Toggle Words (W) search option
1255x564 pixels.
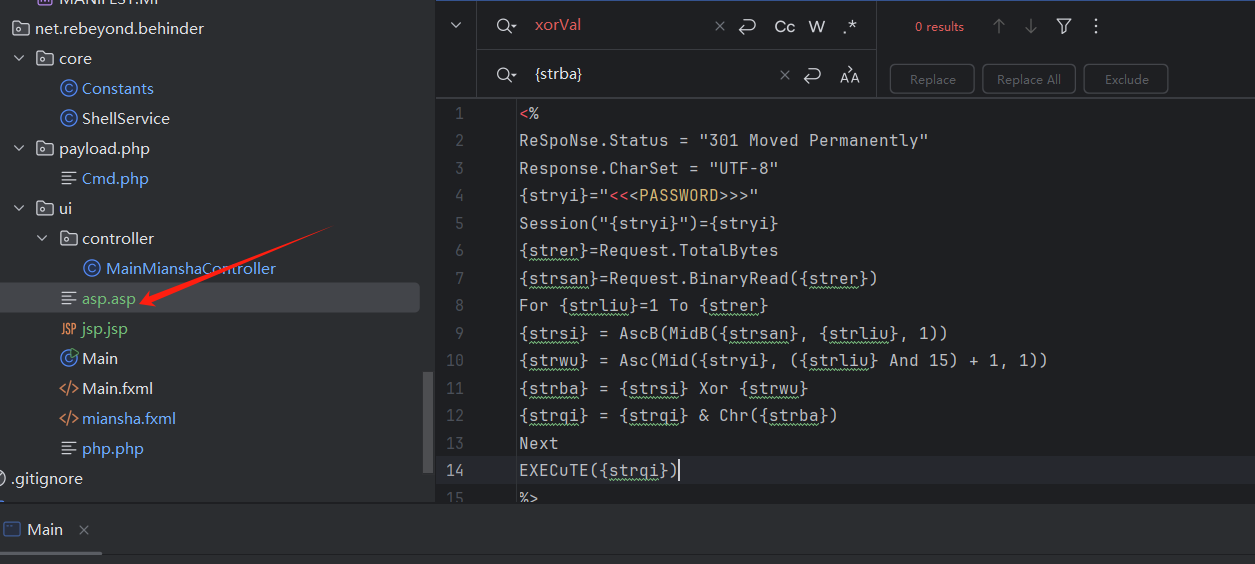pos(817,27)
